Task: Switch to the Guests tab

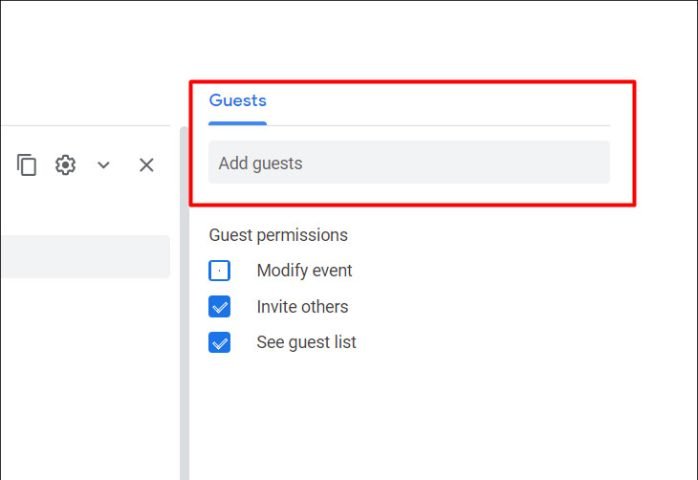Action: click(237, 101)
